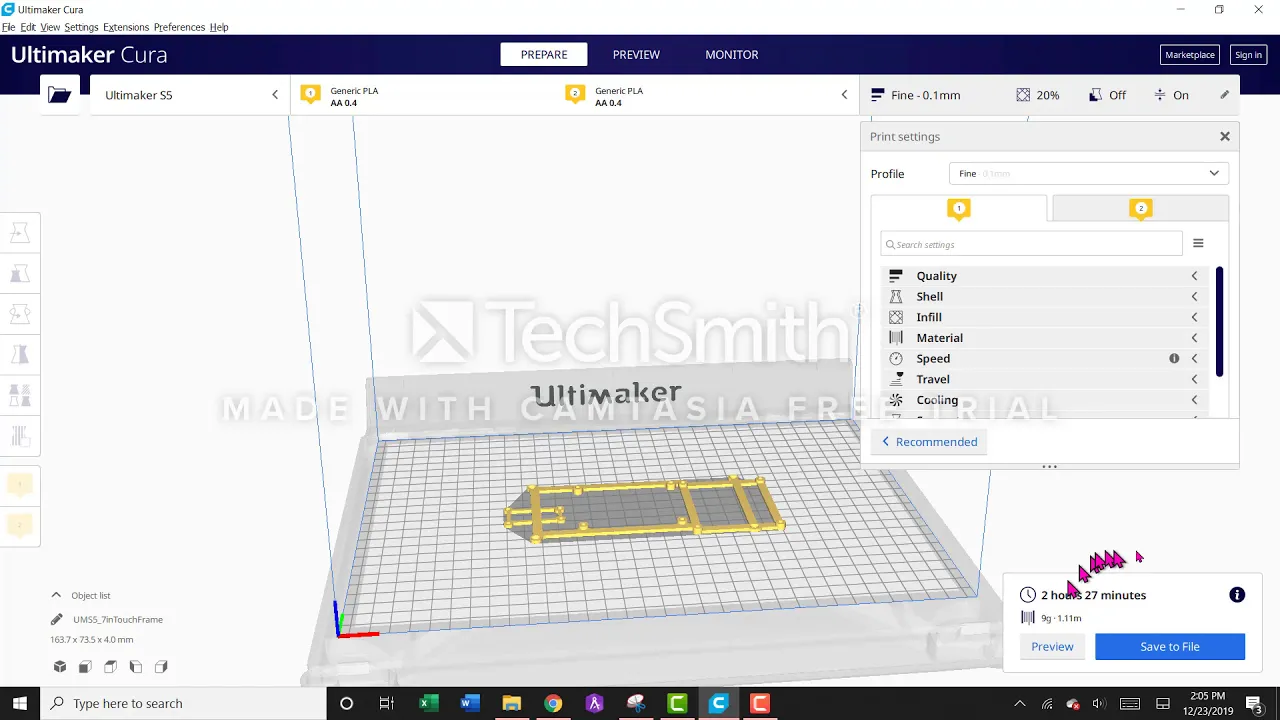Image resolution: width=1280 pixels, height=720 pixels.
Task: Click the Search settings field
Action: [x=1032, y=244]
